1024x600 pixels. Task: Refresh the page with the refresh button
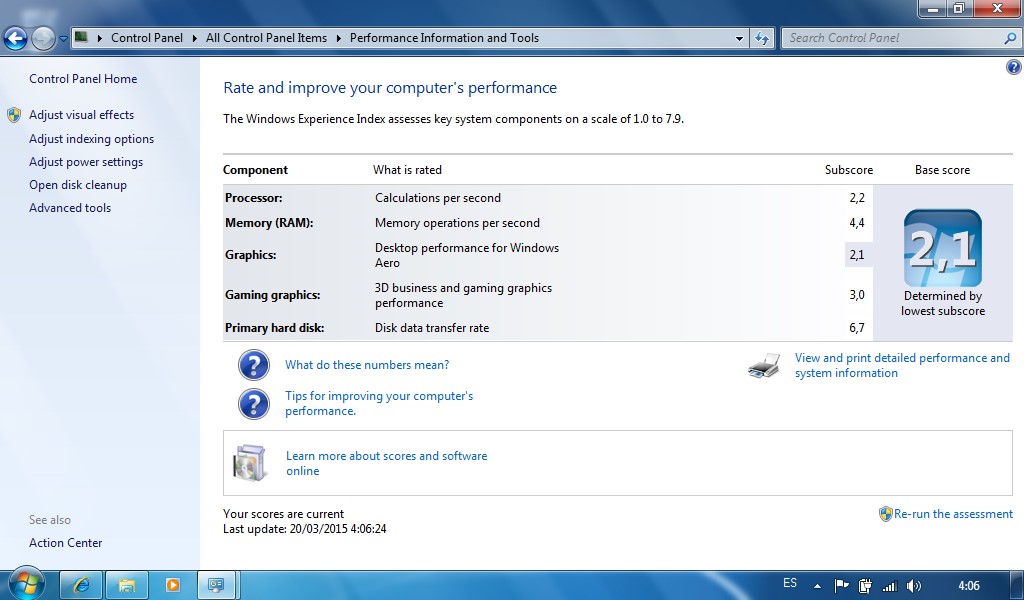pos(762,38)
